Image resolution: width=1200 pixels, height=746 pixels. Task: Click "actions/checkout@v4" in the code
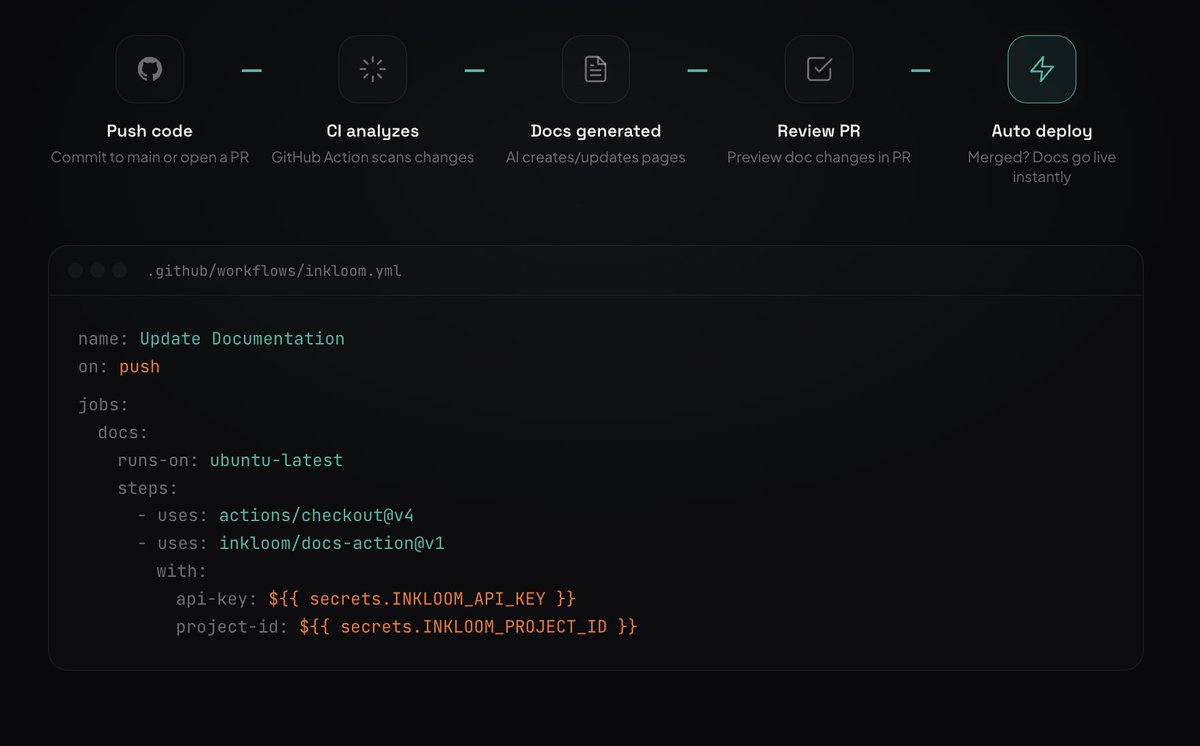pyautogui.click(x=316, y=516)
